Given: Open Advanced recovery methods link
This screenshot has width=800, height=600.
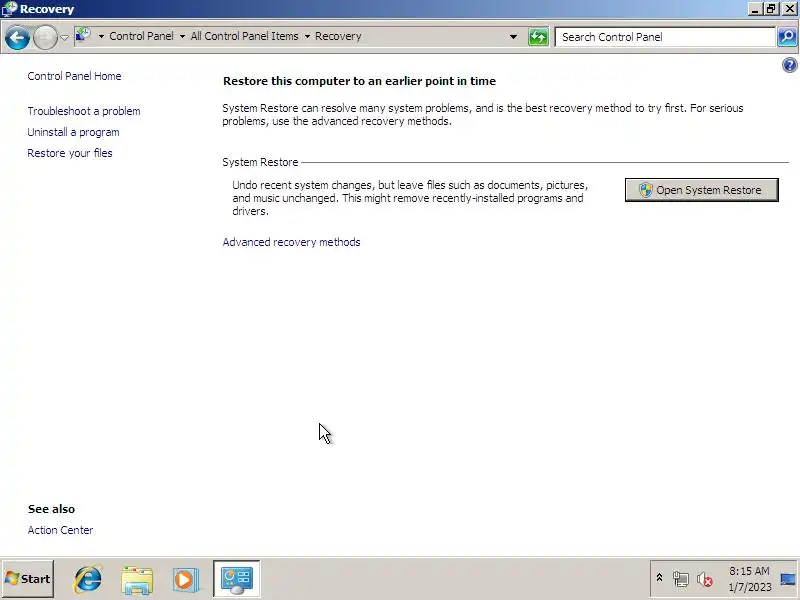Looking at the screenshot, I should [291, 242].
